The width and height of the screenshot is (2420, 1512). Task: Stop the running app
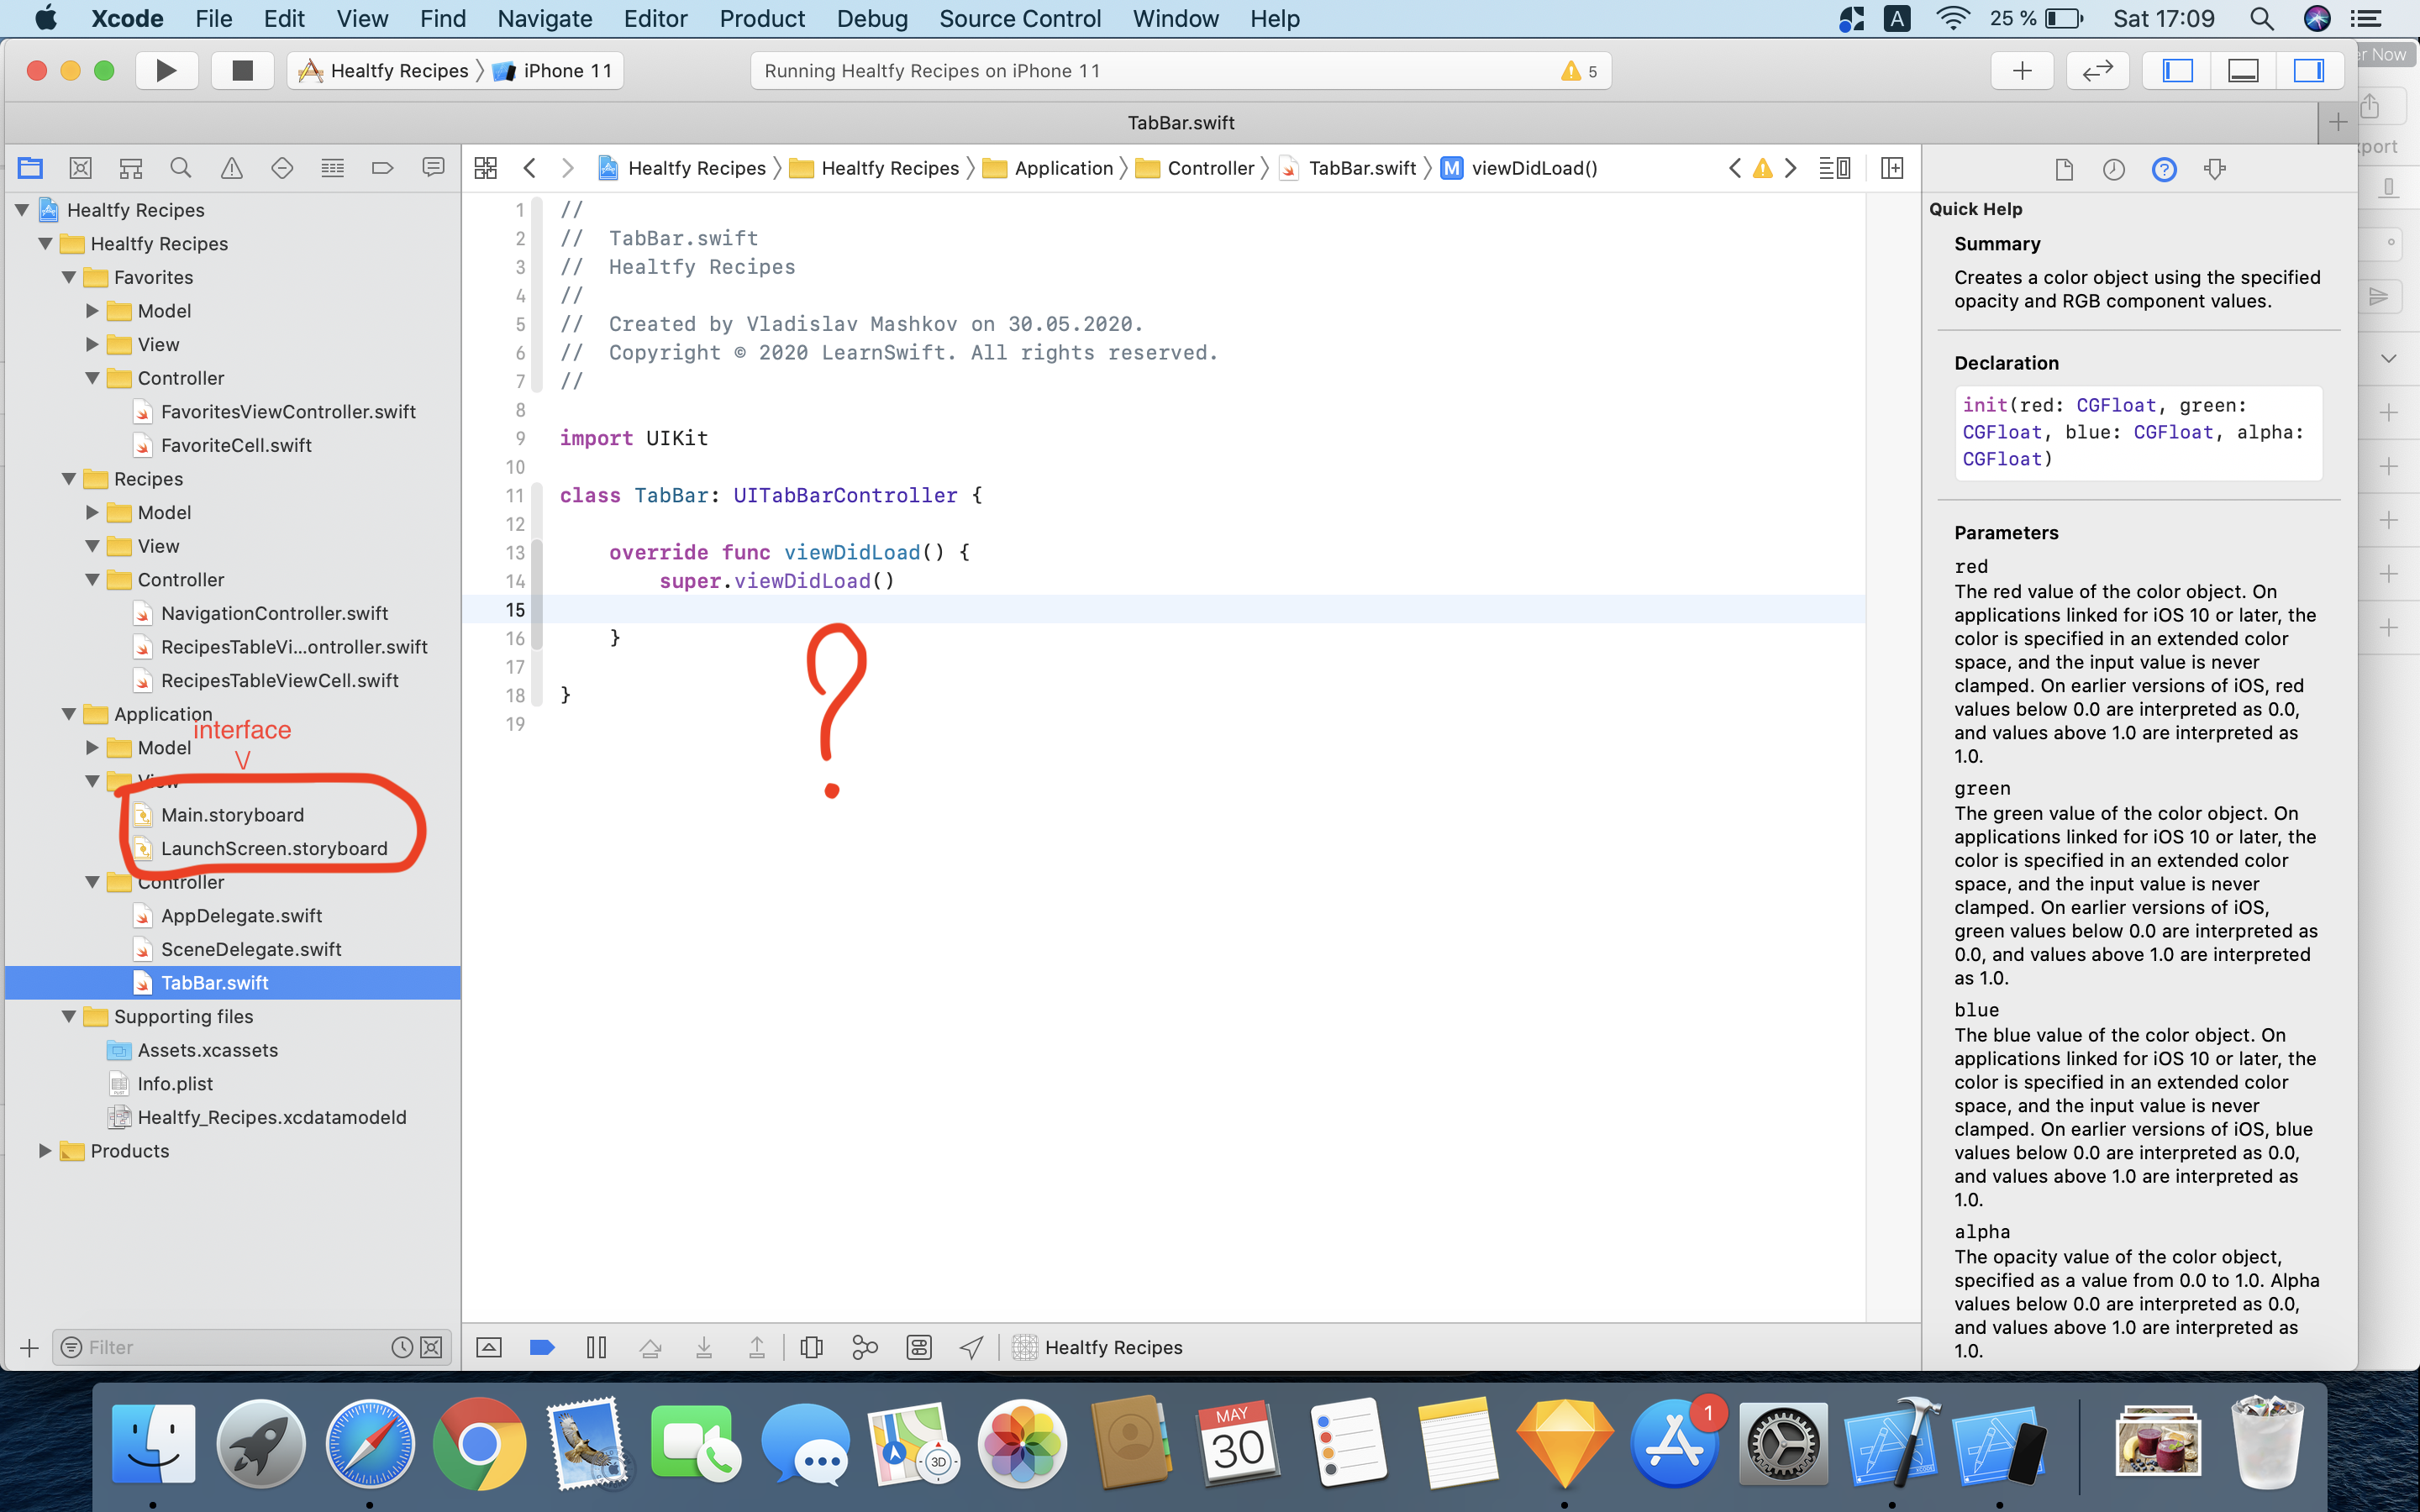[x=242, y=70]
